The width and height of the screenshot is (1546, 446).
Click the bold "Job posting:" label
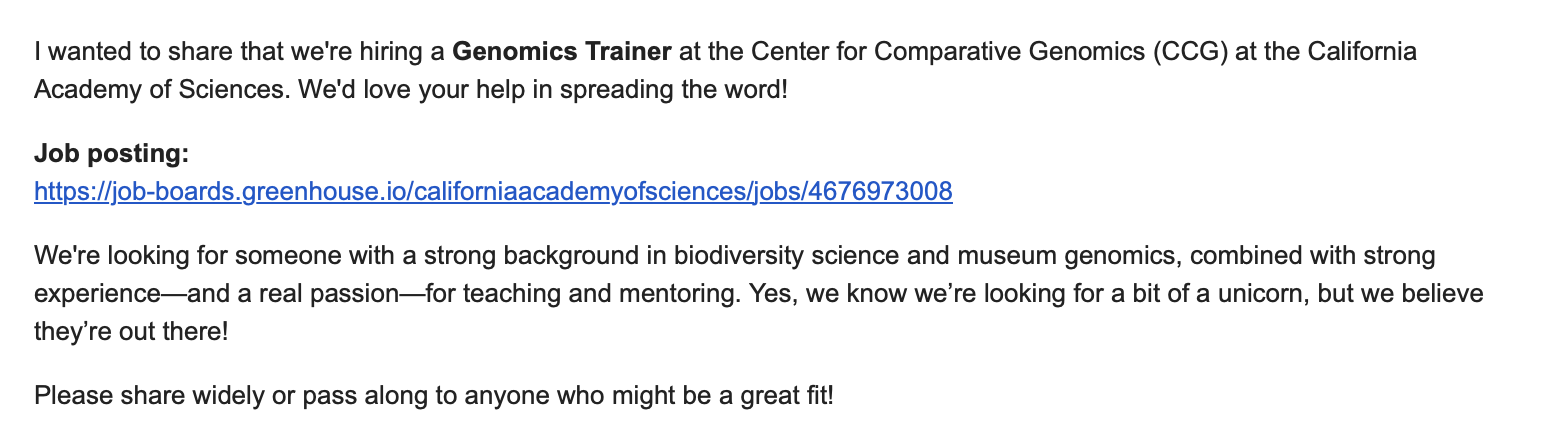tap(111, 153)
